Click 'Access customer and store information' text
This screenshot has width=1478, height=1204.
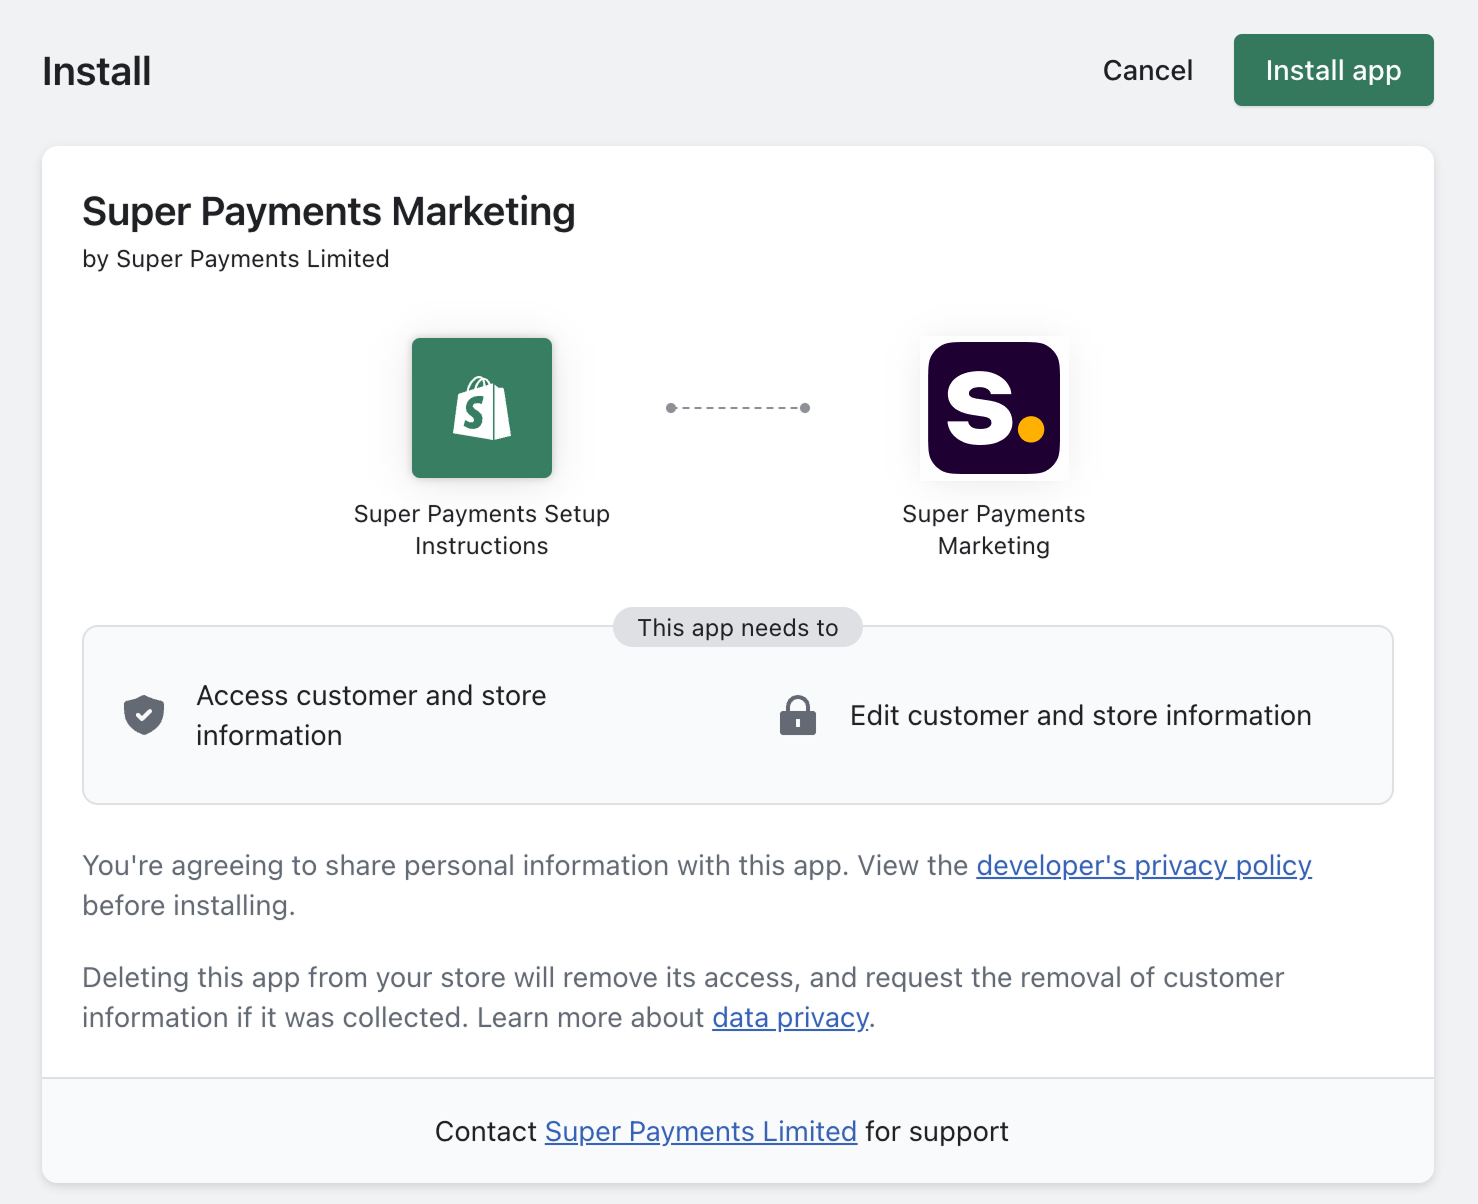pos(371,715)
